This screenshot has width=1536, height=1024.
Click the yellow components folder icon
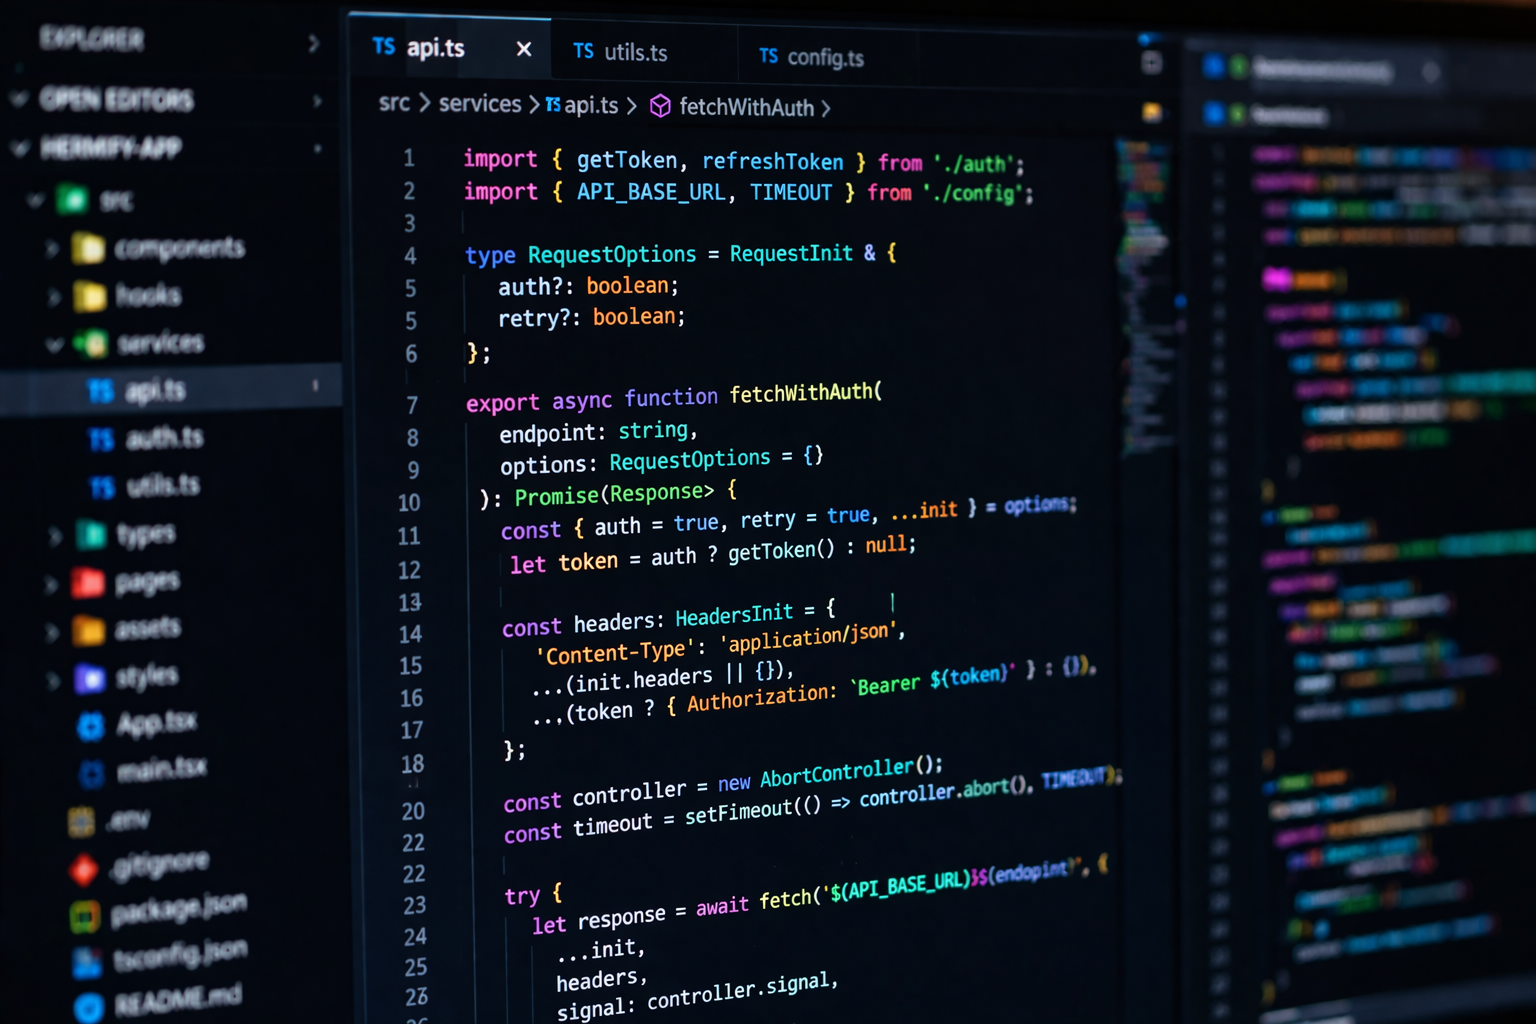click(88, 248)
